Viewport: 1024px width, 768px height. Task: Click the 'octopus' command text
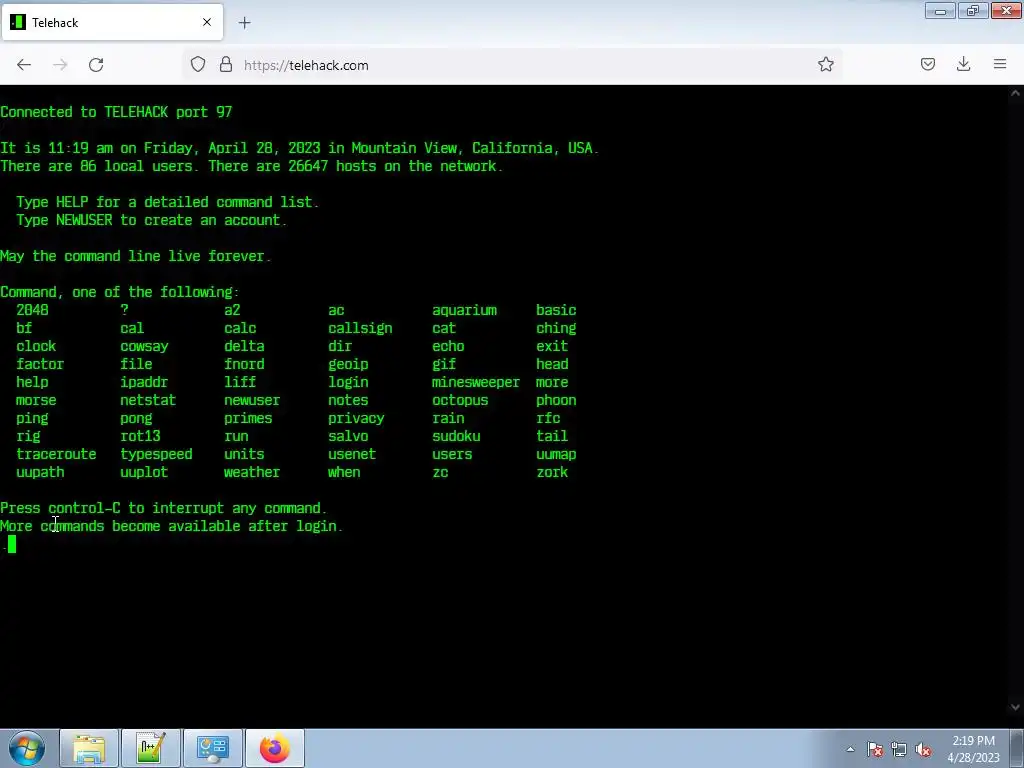pos(460,400)
